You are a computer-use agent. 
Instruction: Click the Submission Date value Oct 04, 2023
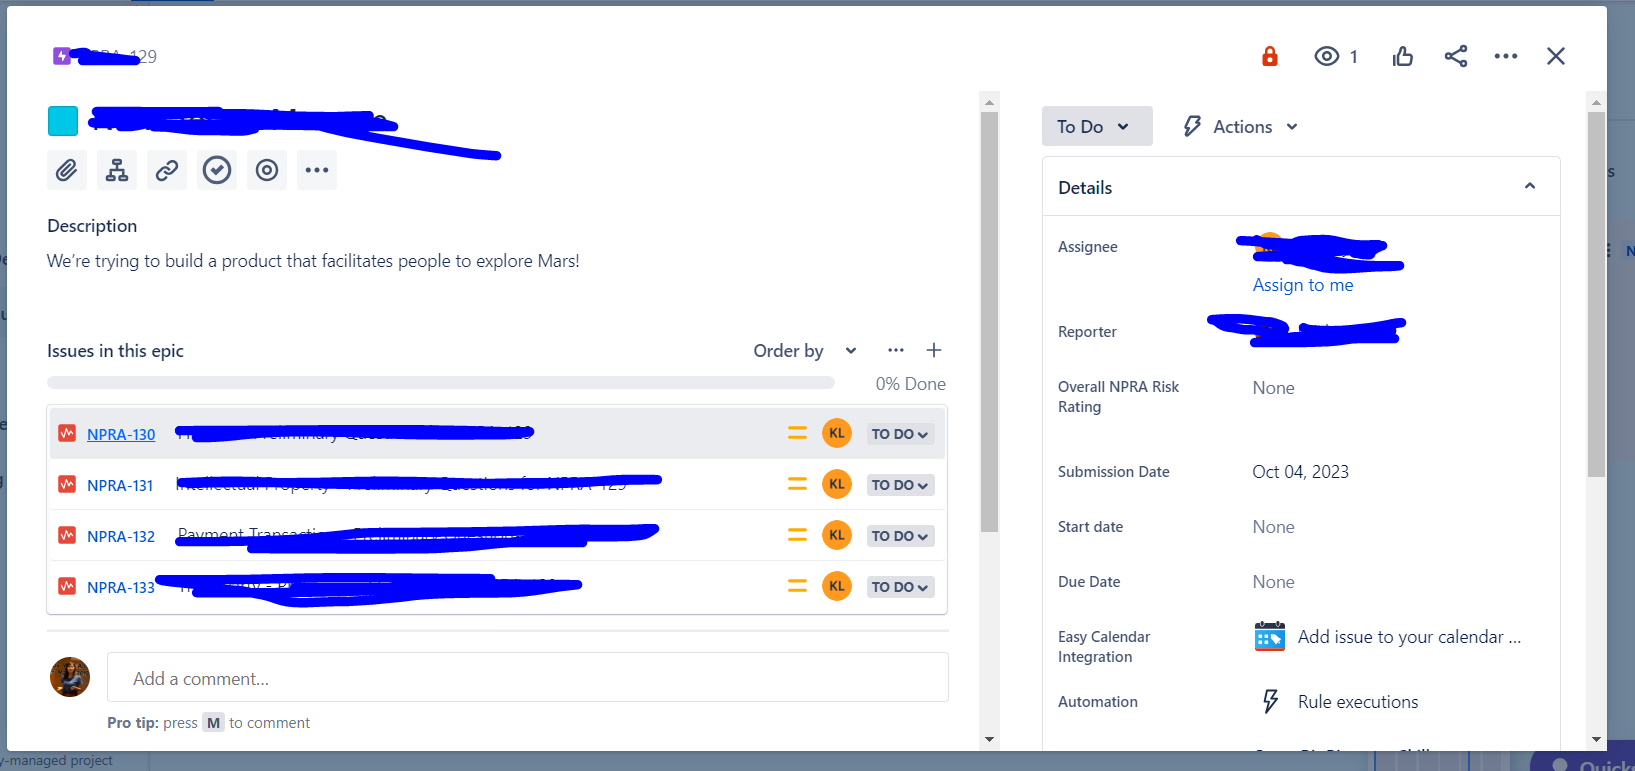pos(1300,472)
